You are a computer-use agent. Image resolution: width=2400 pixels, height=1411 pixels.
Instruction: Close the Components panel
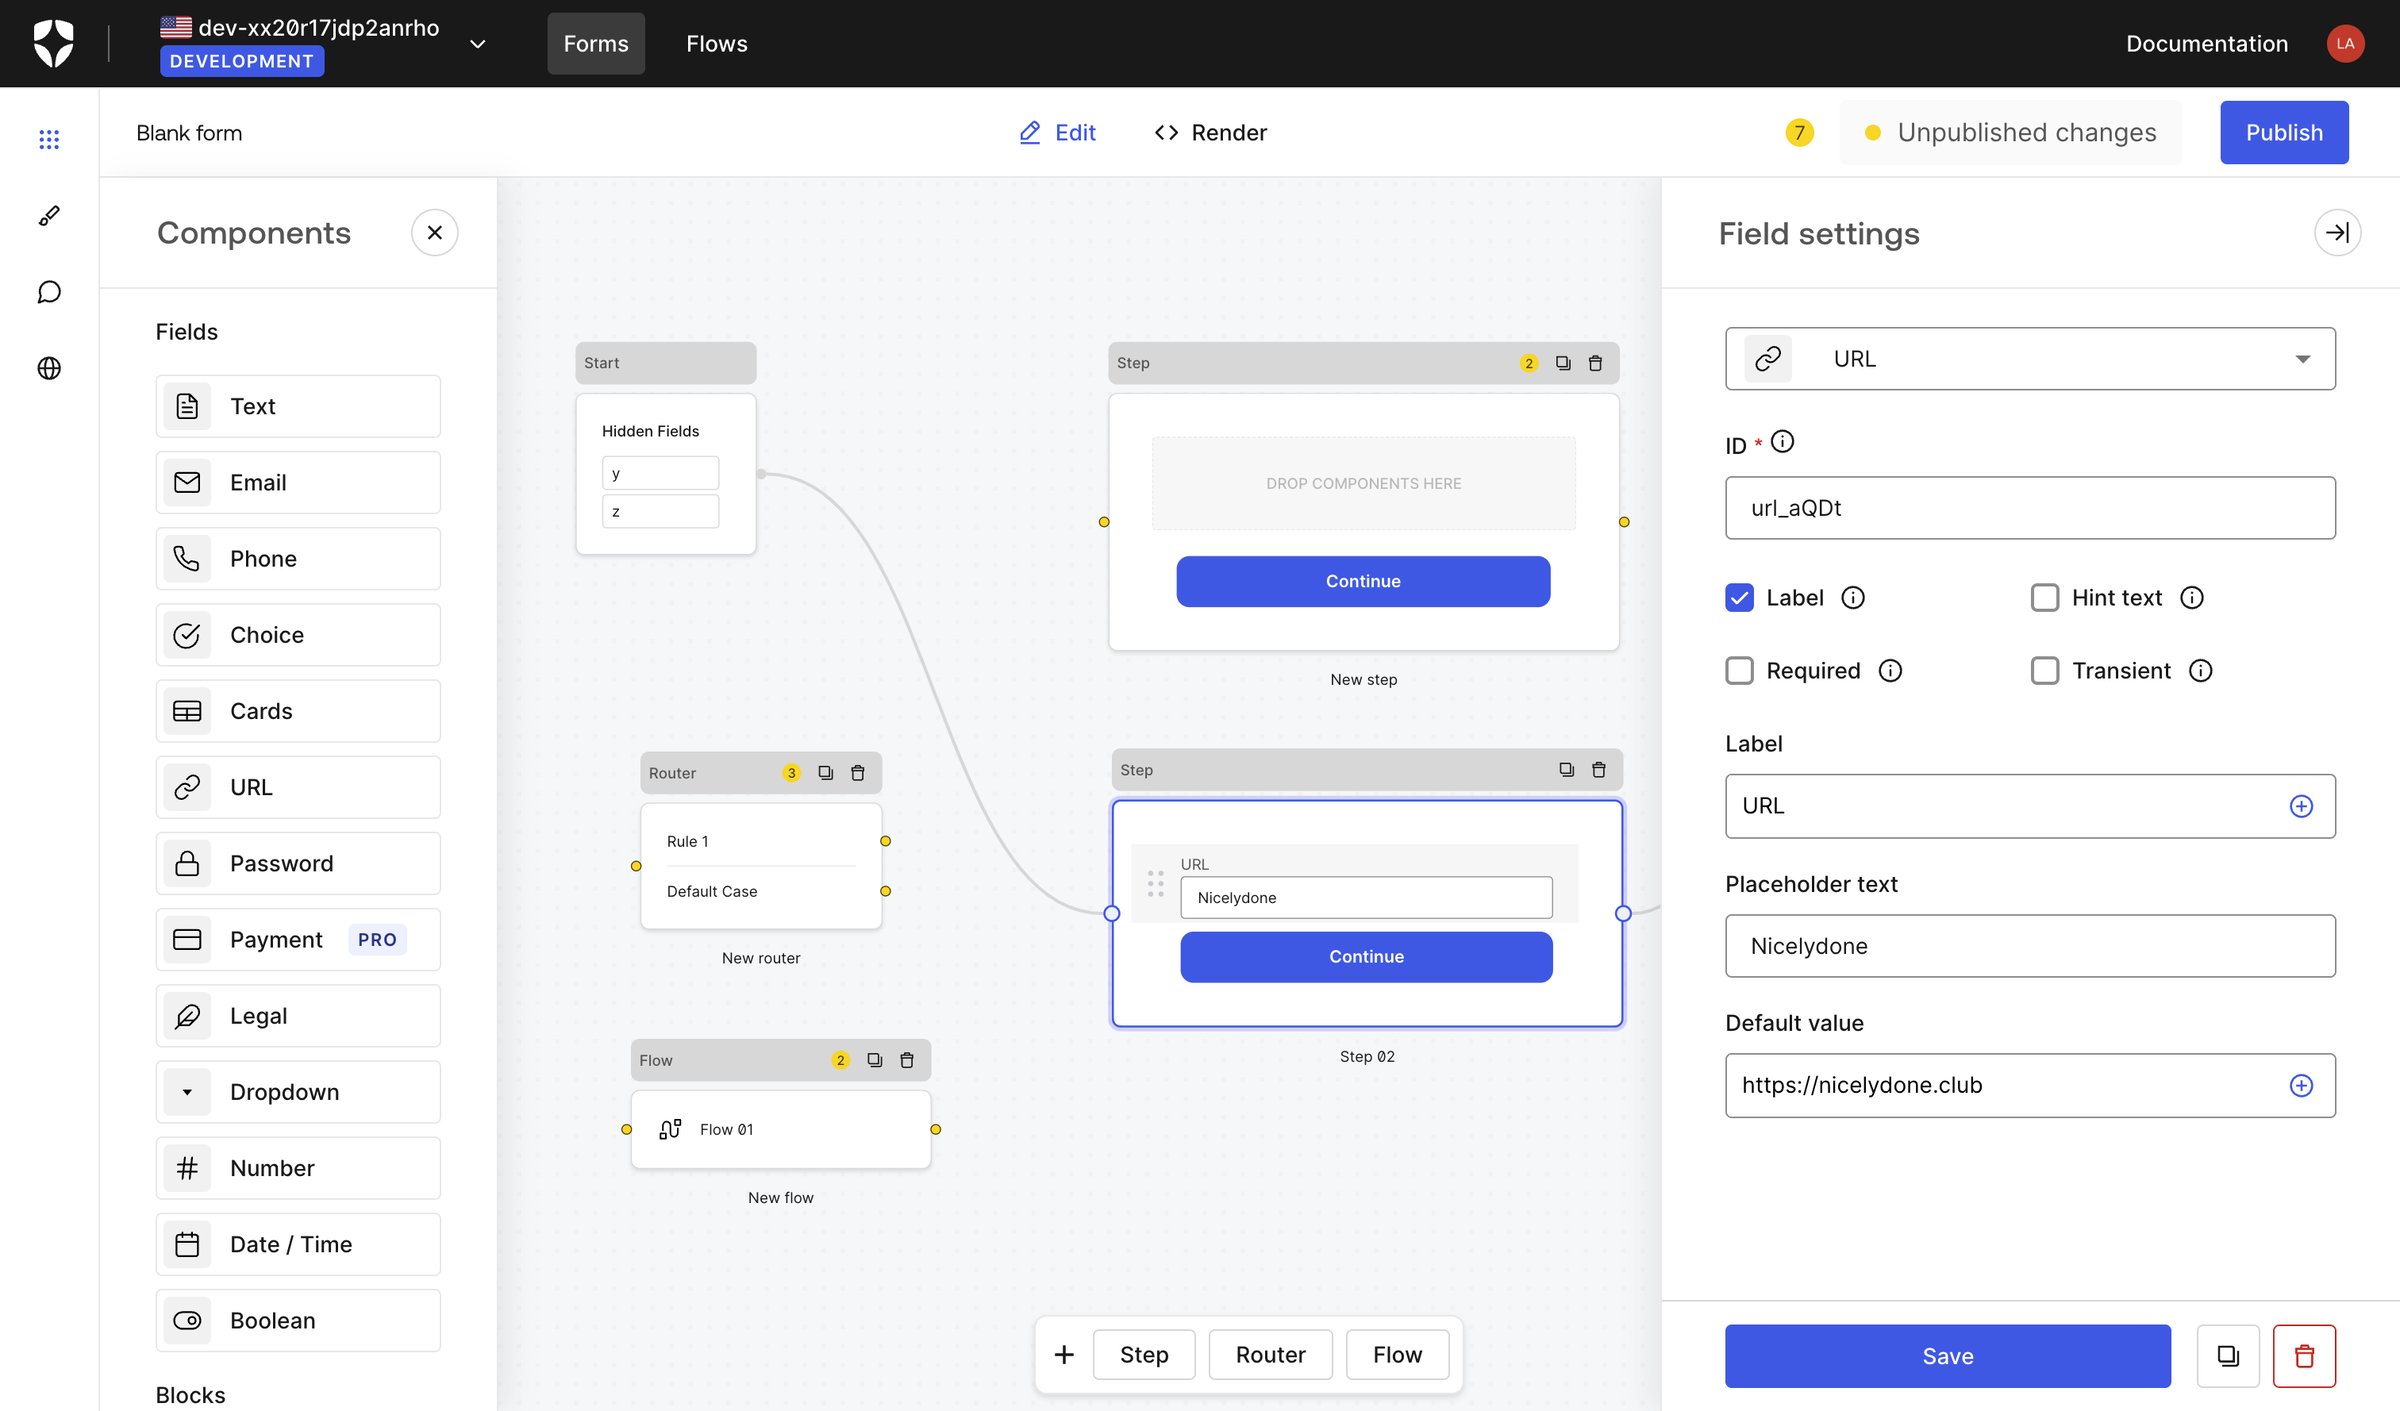tap(434, 232)
